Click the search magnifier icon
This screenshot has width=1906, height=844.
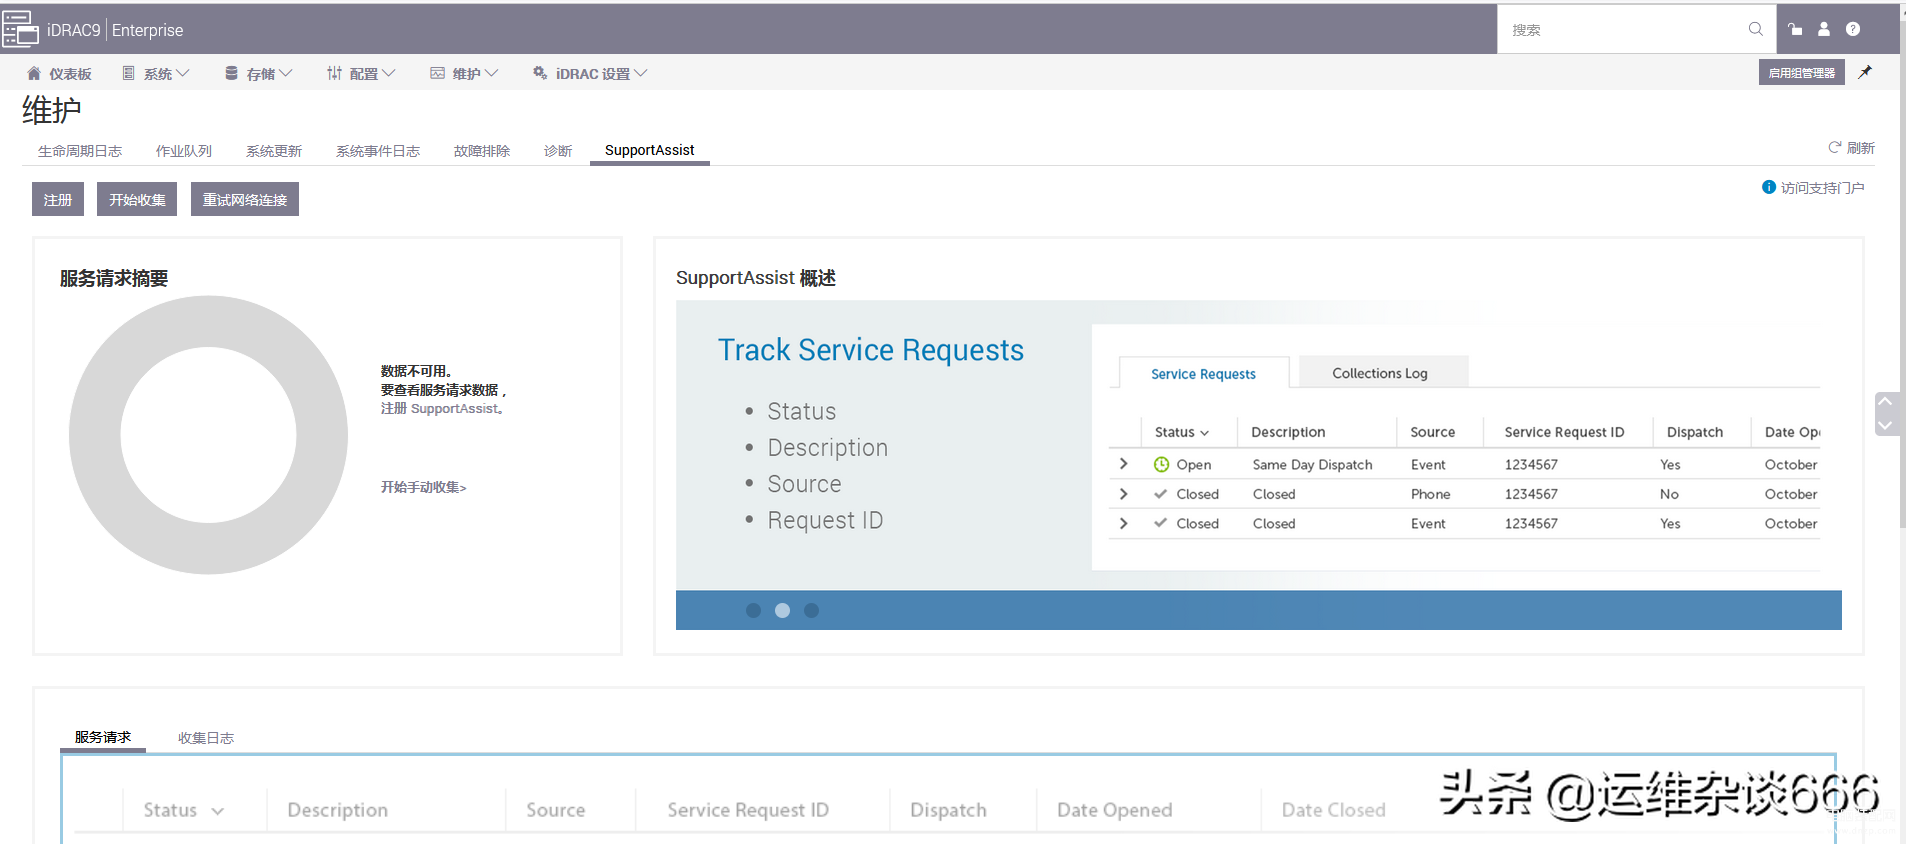click(x=1755, y=29)
